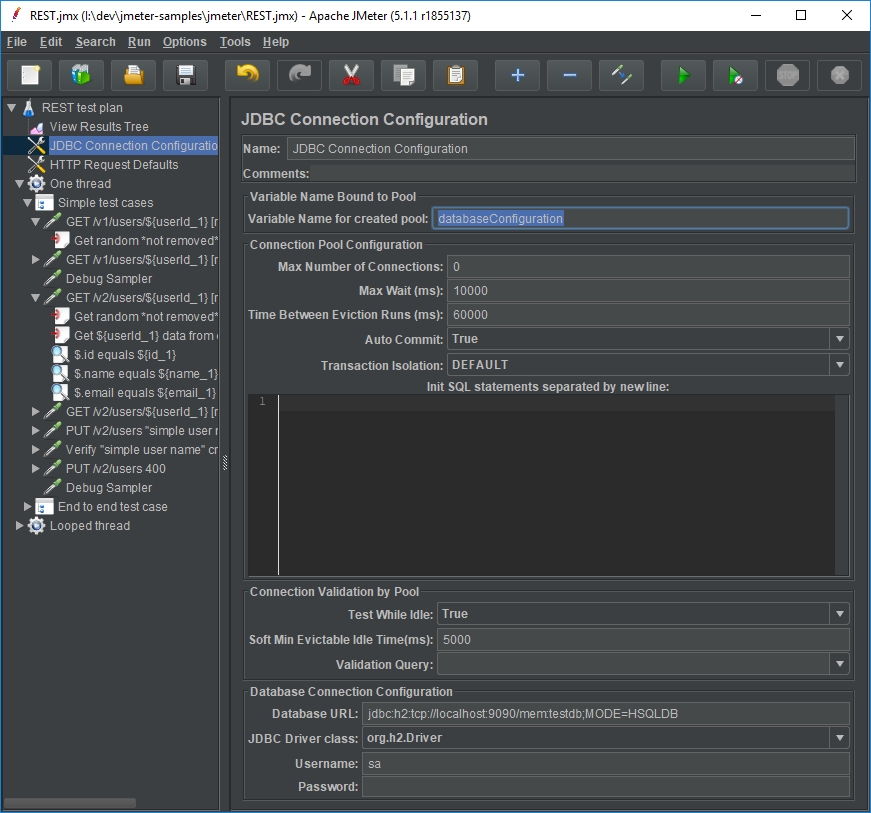Image resolution: width=871 pixels, height=813 pixels.
Task: Select $.email equals ${email_1} assertion
Action: click(145, 393)
